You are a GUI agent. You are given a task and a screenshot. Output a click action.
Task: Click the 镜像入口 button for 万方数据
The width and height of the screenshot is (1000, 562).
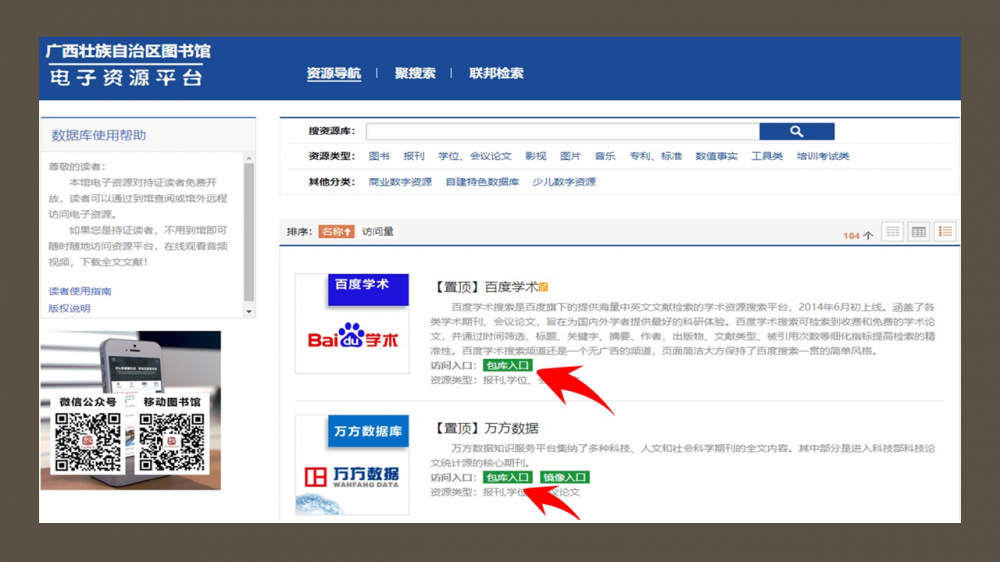(x=565, y=478)
